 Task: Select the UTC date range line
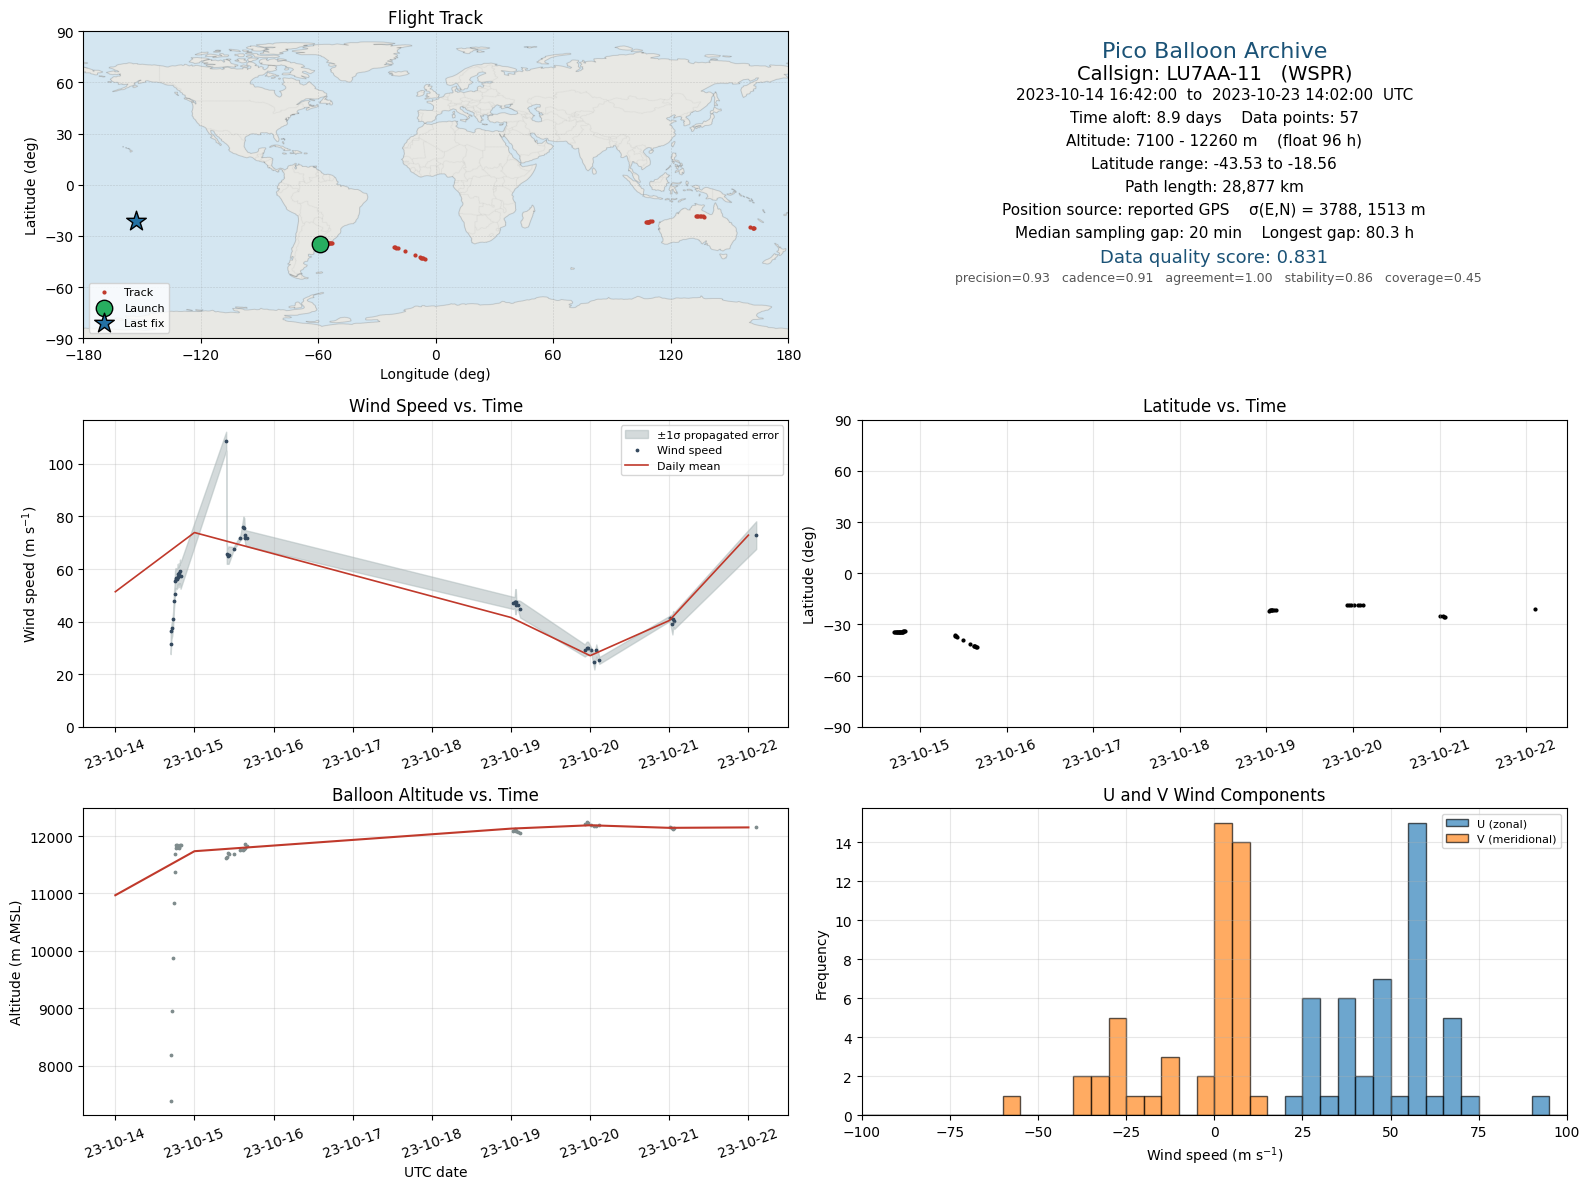1214,95
